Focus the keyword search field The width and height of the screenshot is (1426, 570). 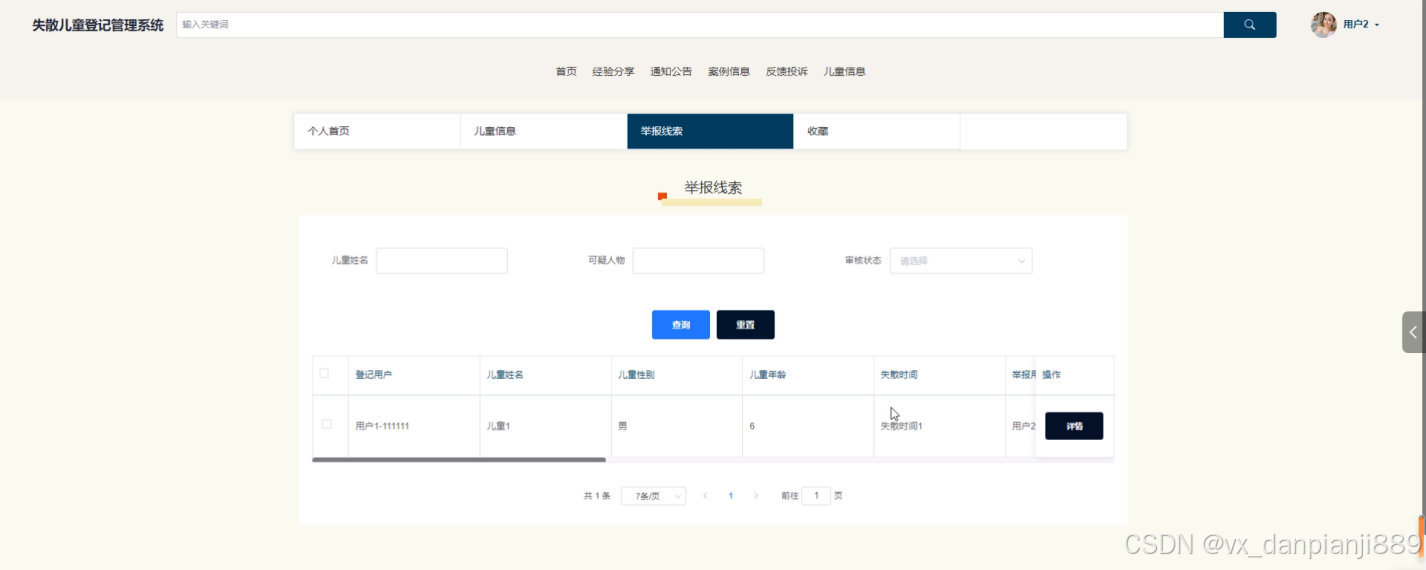pyautogui.click(x=700, y=25)
